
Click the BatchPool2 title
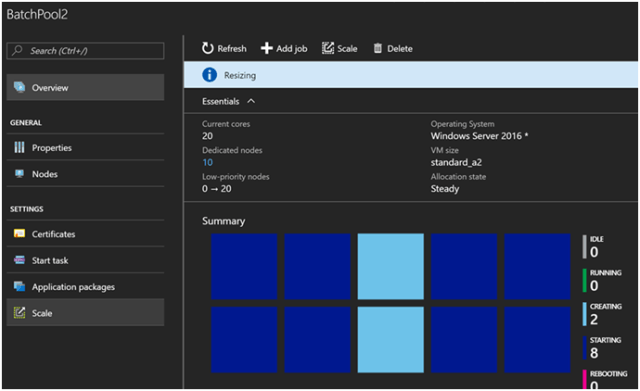[37, 14]
